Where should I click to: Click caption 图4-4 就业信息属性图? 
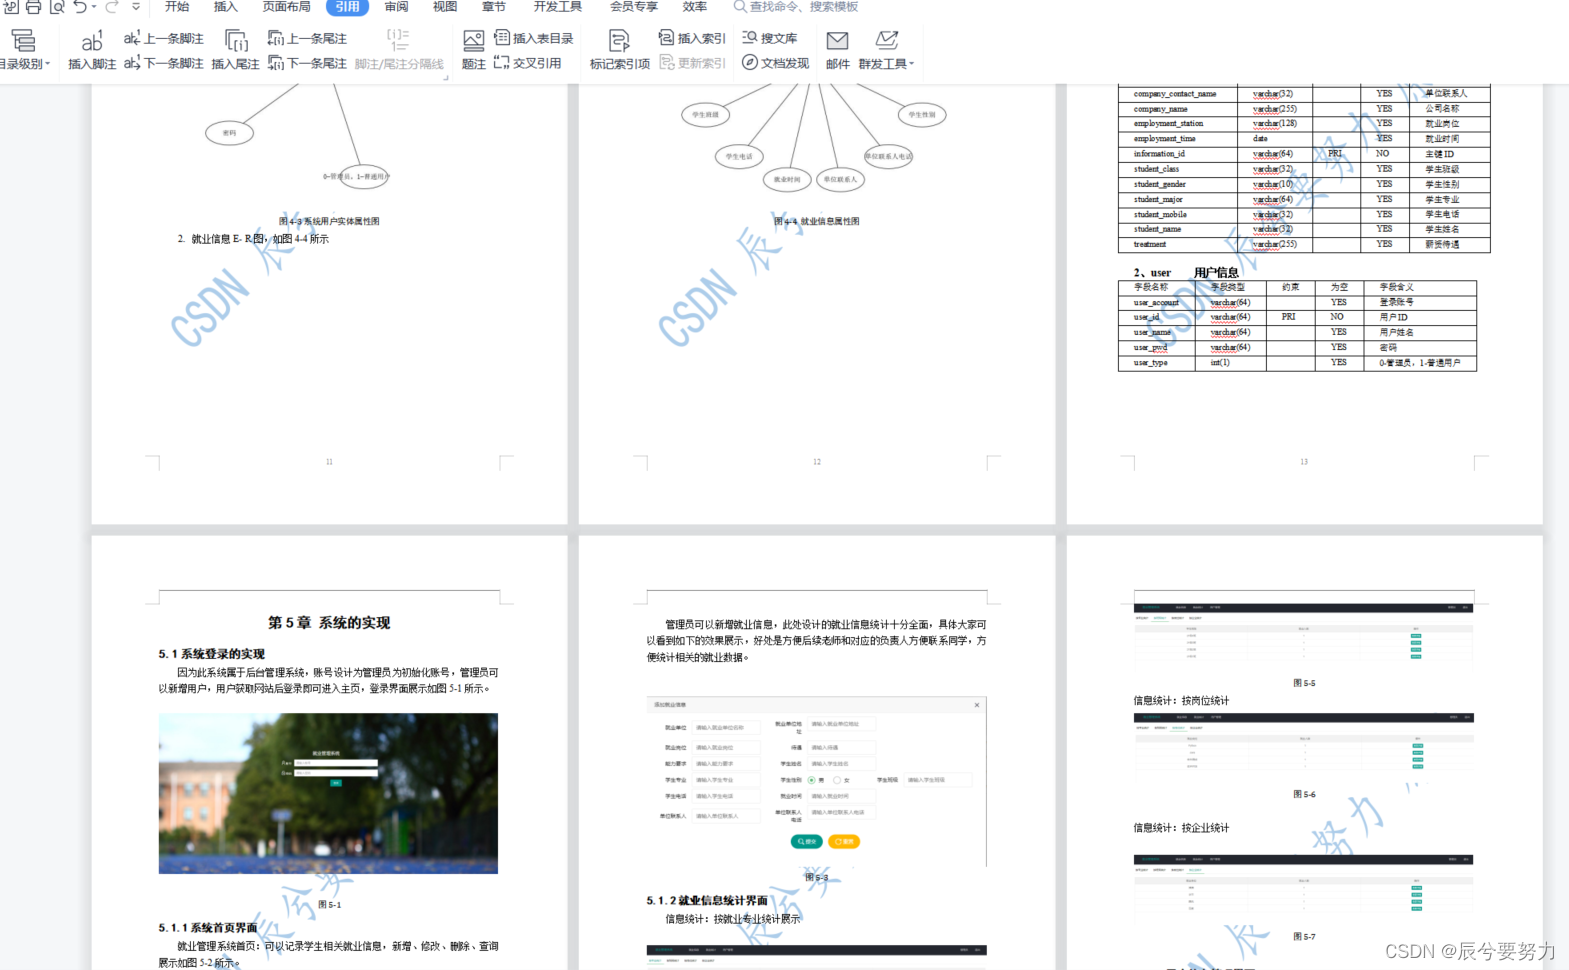[x=817, y=221]
